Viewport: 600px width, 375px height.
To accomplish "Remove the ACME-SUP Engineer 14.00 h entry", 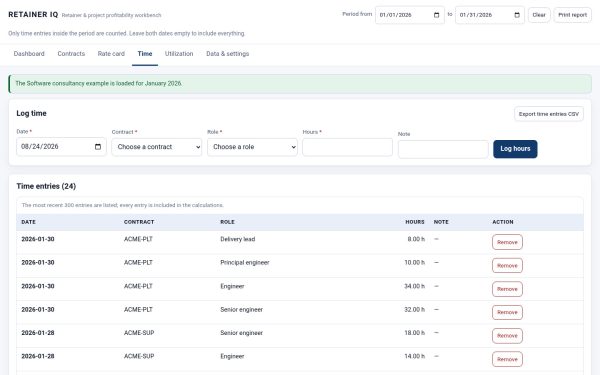I will [x=507, y=359].
